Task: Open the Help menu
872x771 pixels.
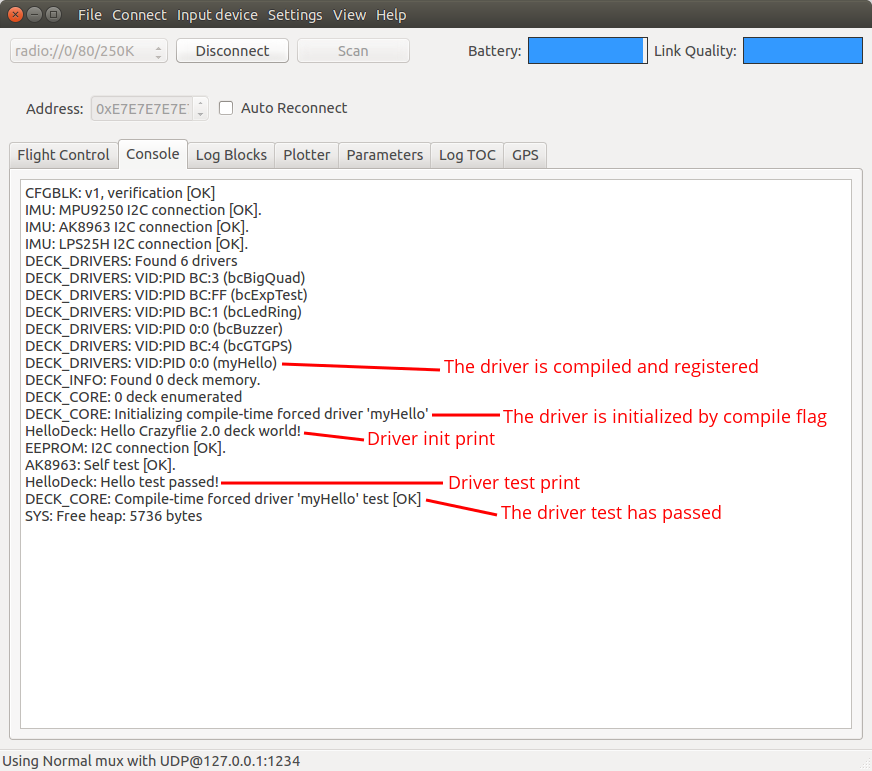Action: pyautogui.click(x=391, y=15)
